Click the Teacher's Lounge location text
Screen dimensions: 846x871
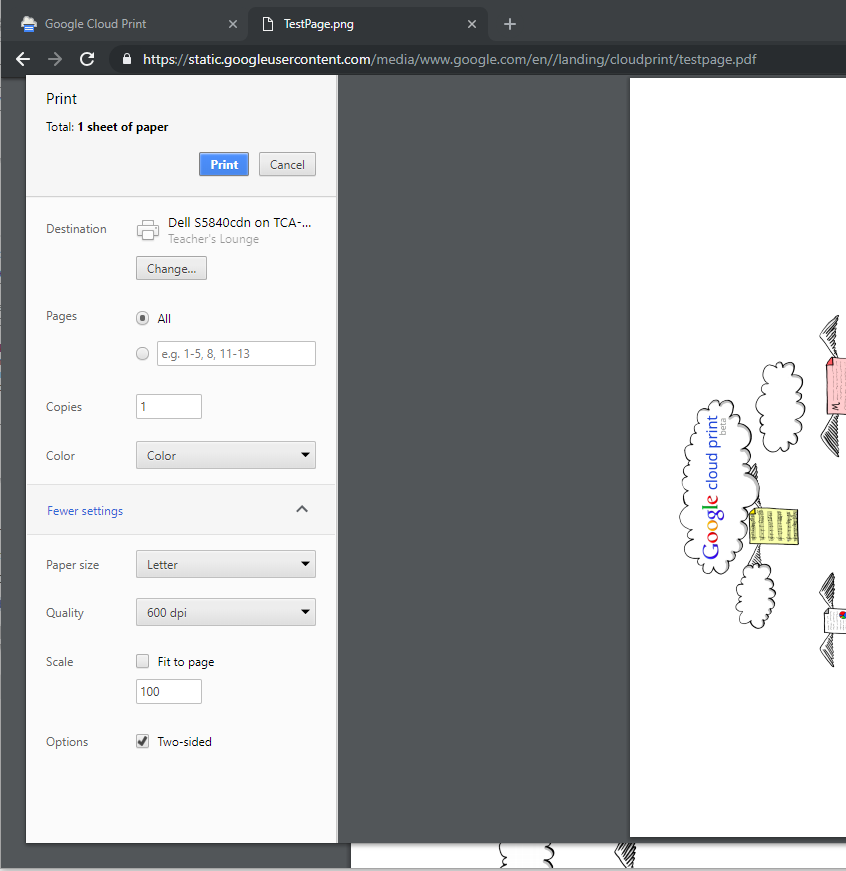tap(213, 239)
